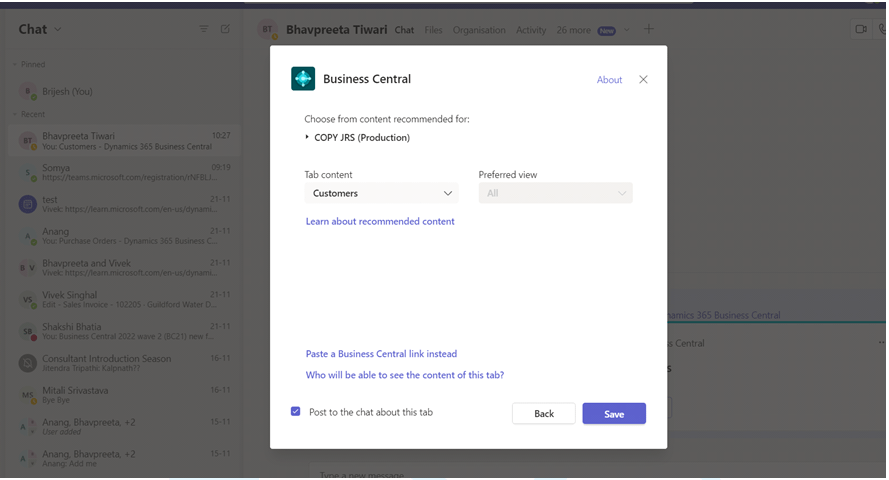Click the Save button
This screenshot has width=889, height=480.
pyautogui.click(x=614, y=414)
